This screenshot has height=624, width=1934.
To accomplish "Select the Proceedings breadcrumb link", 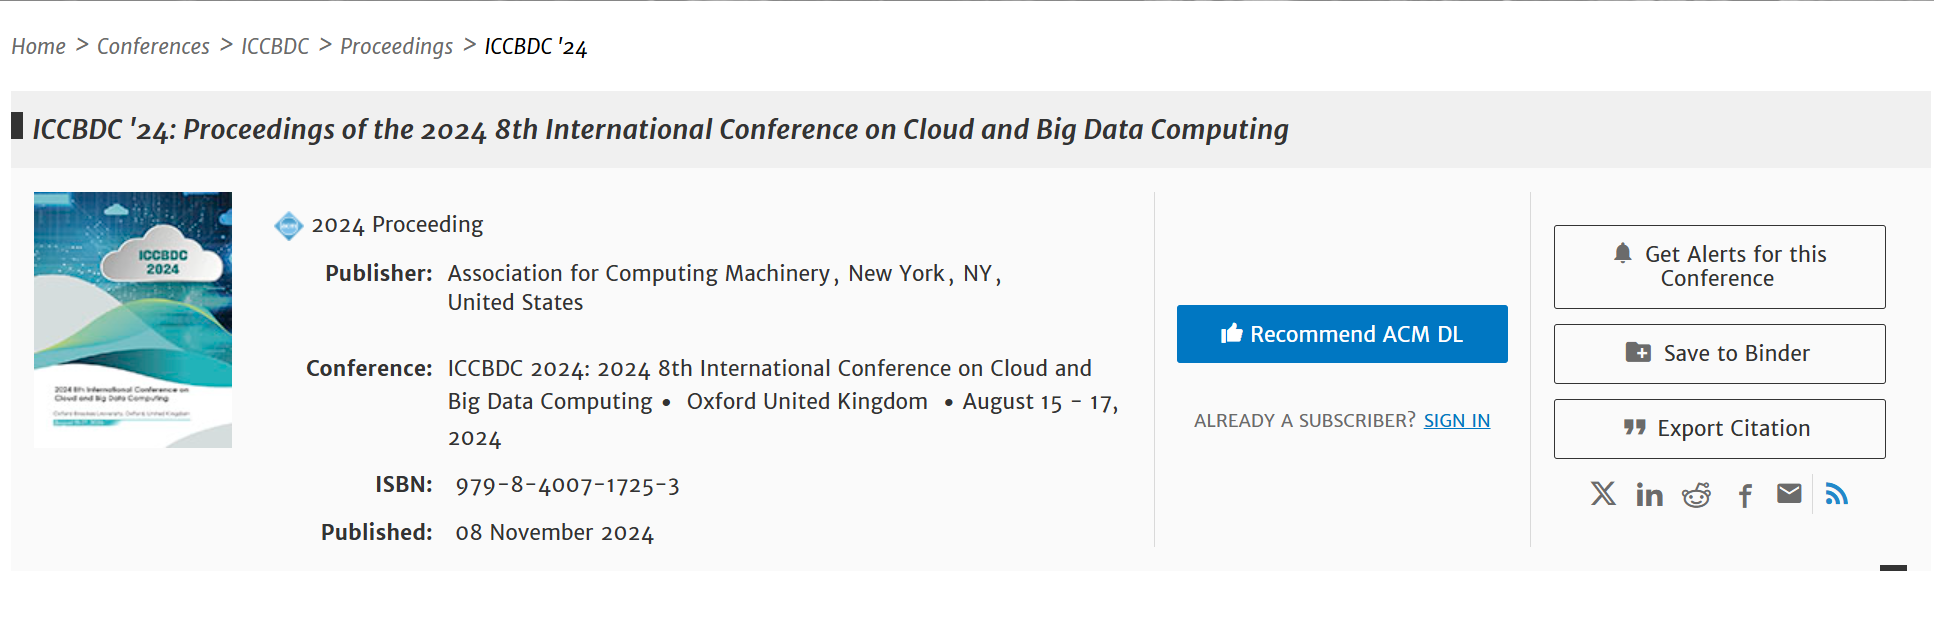I will (396, 47).
